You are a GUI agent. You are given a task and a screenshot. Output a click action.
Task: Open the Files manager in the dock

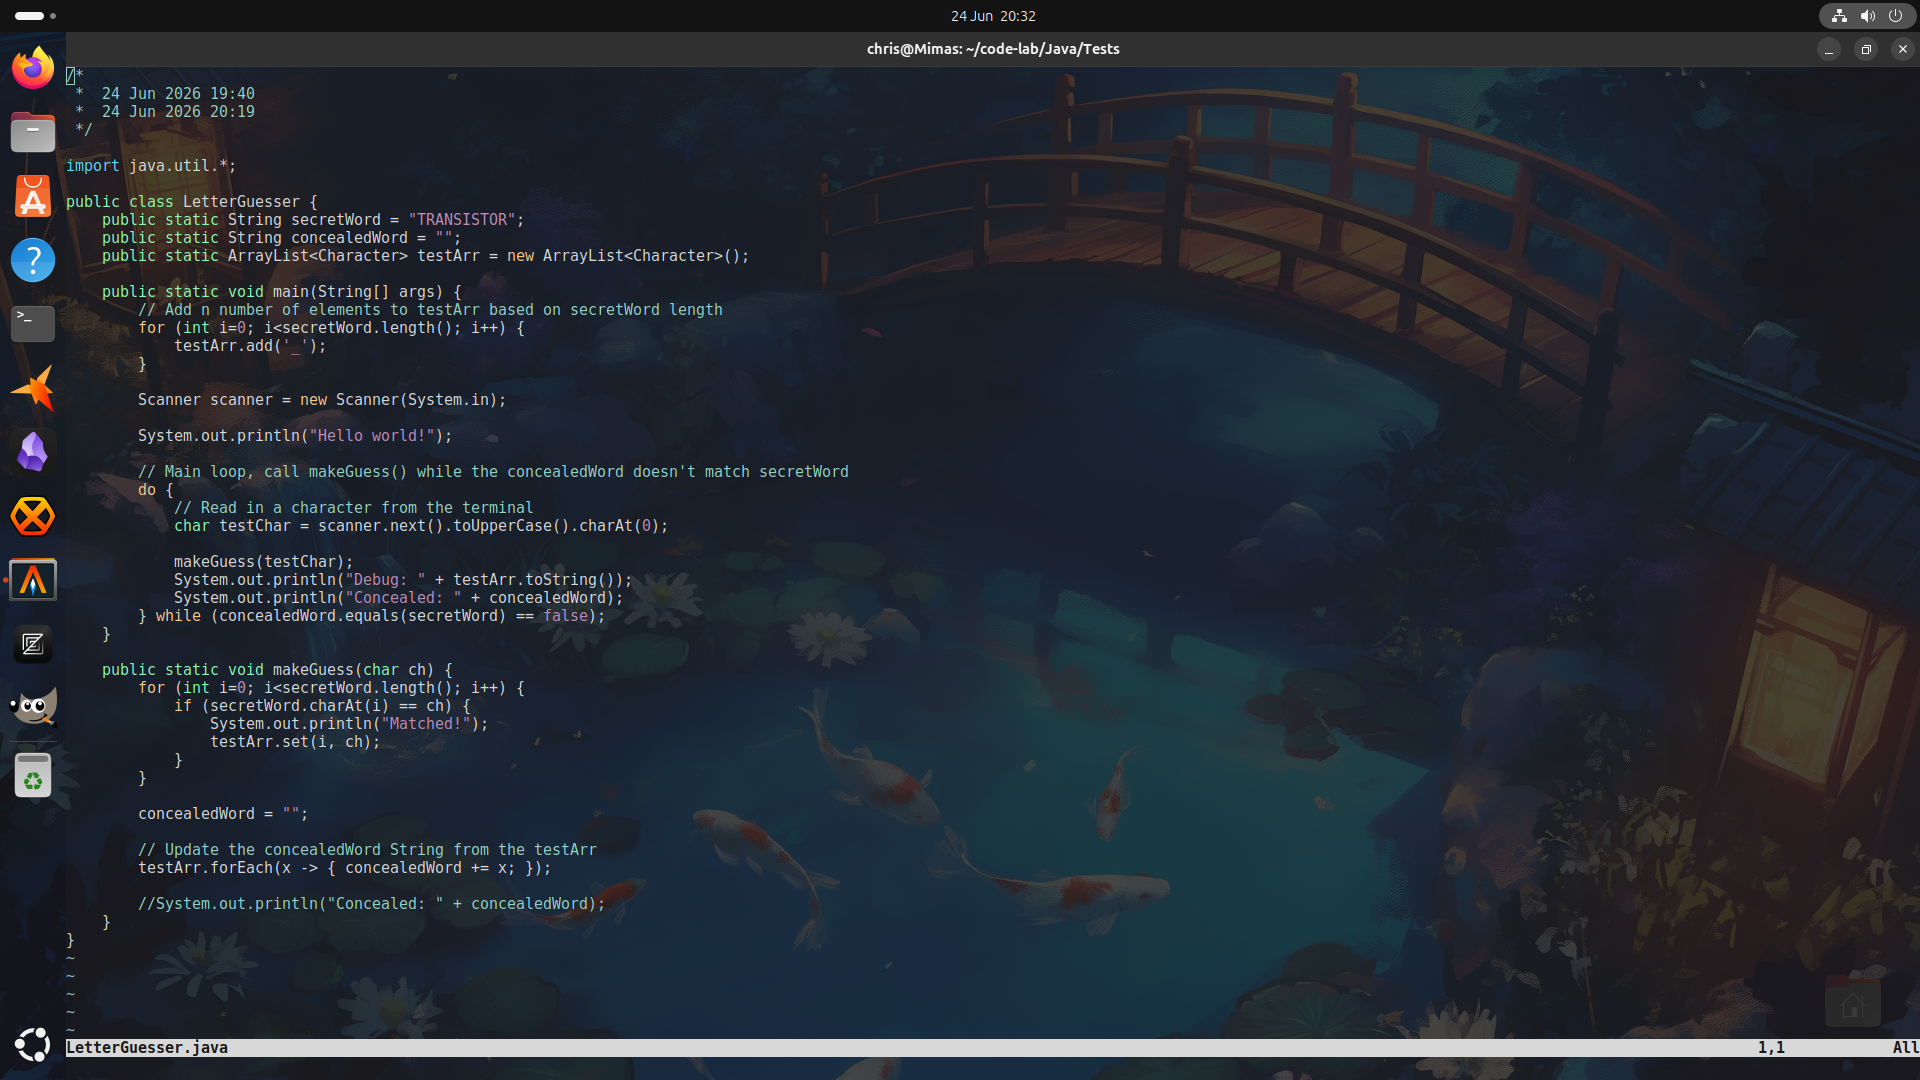tap(33, 132)
